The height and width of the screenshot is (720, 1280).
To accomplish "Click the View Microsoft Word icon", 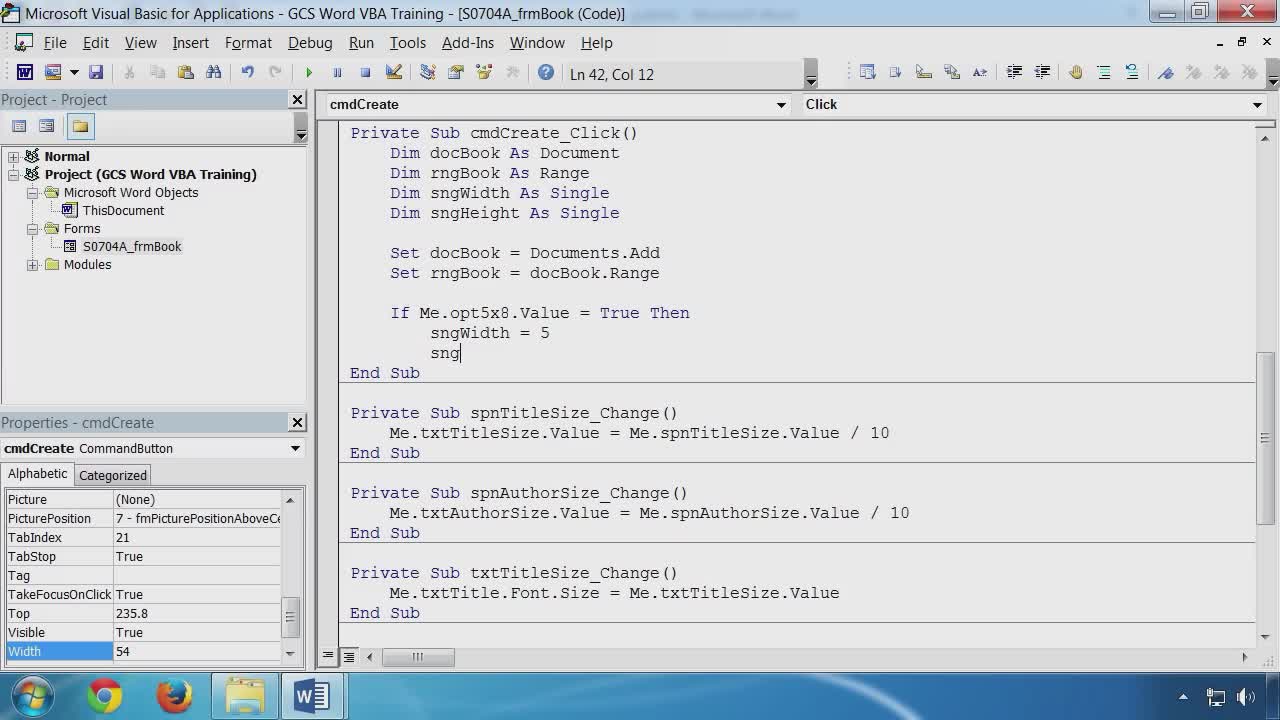I will pos(25,72).
